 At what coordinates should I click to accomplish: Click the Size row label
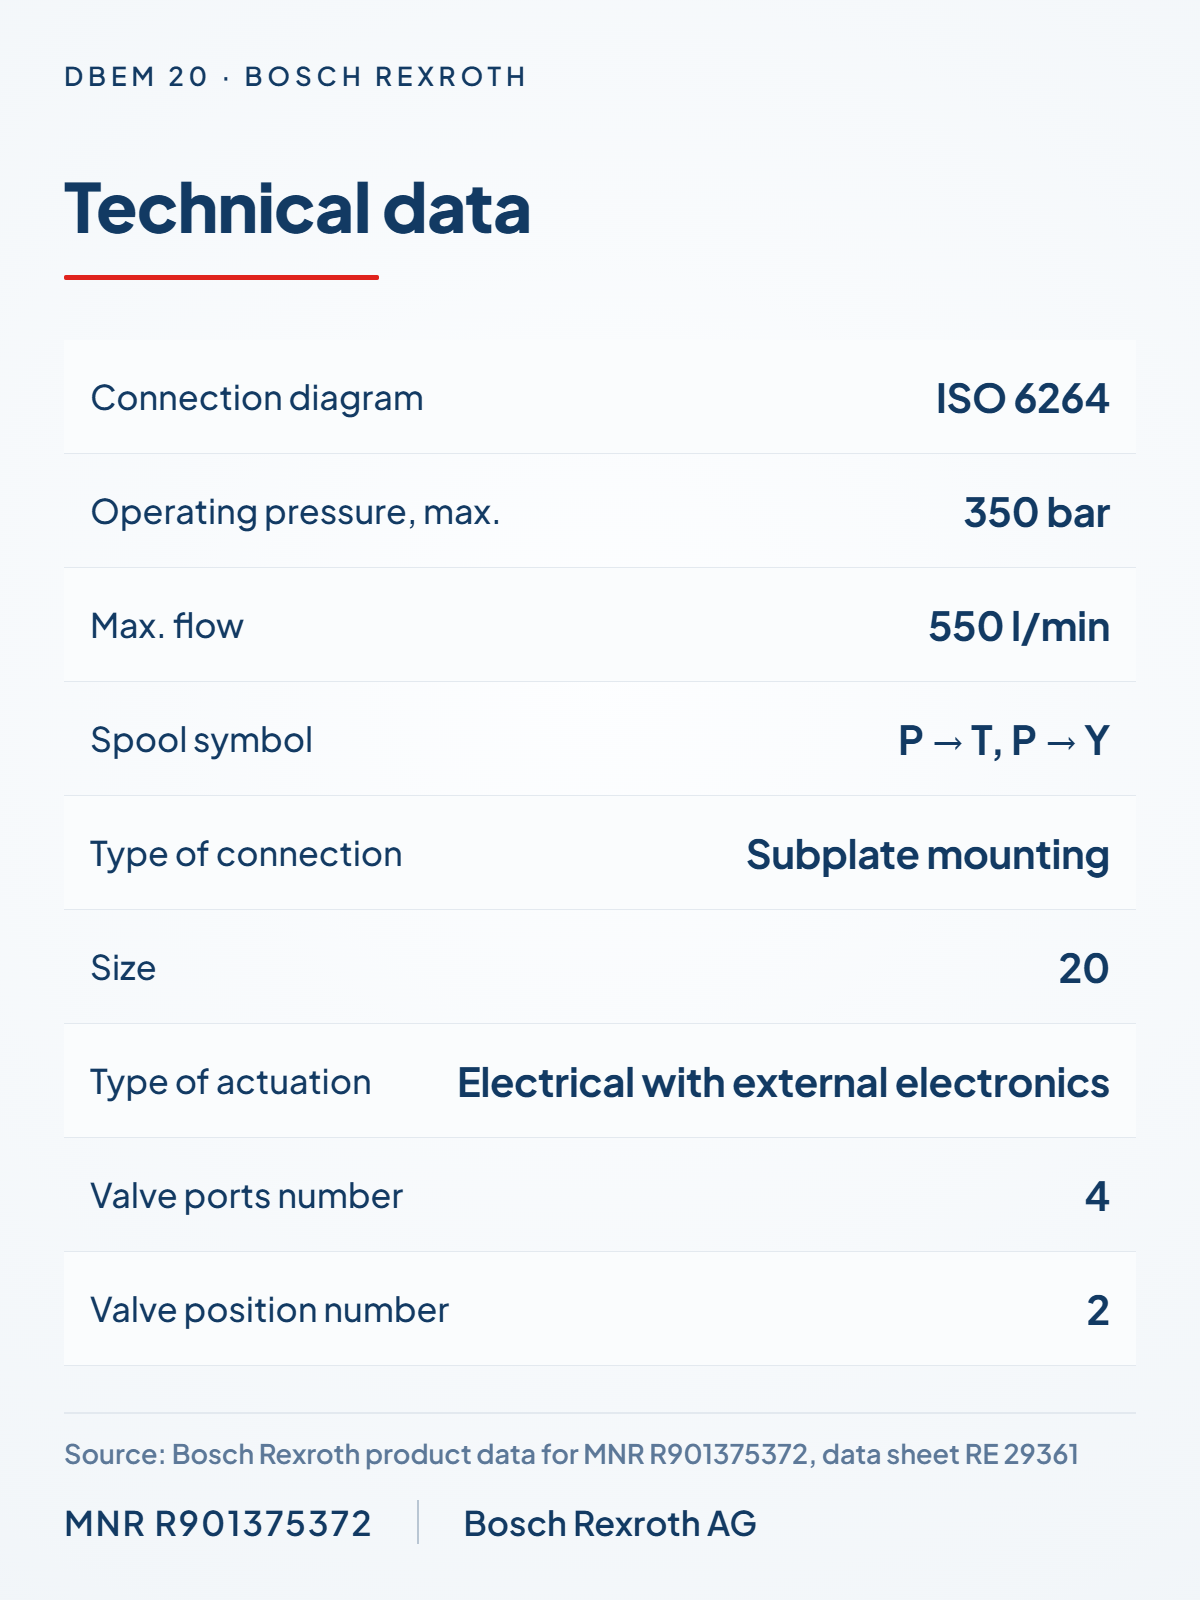pyautogui.click(x=123, y=968)
